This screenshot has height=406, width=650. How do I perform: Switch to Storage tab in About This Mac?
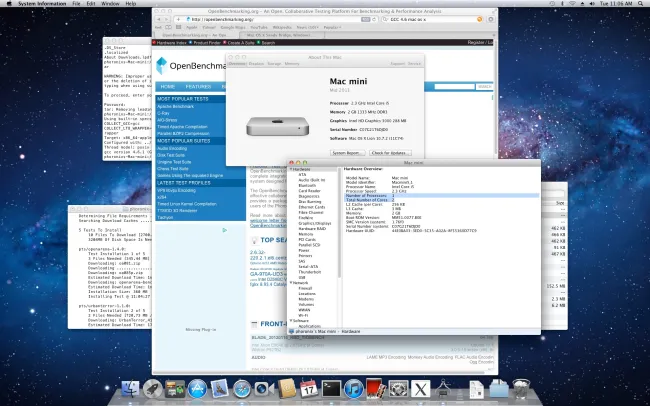(x=274, y=64)
